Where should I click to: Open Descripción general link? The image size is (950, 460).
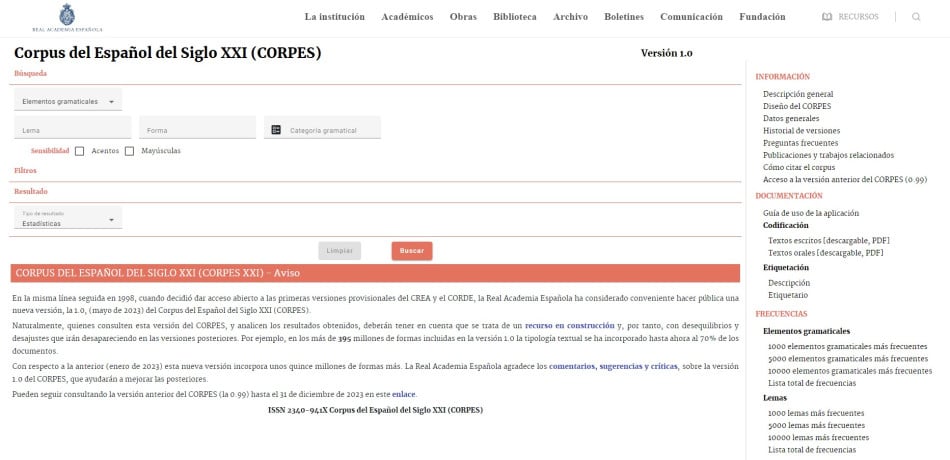[798, 94]
